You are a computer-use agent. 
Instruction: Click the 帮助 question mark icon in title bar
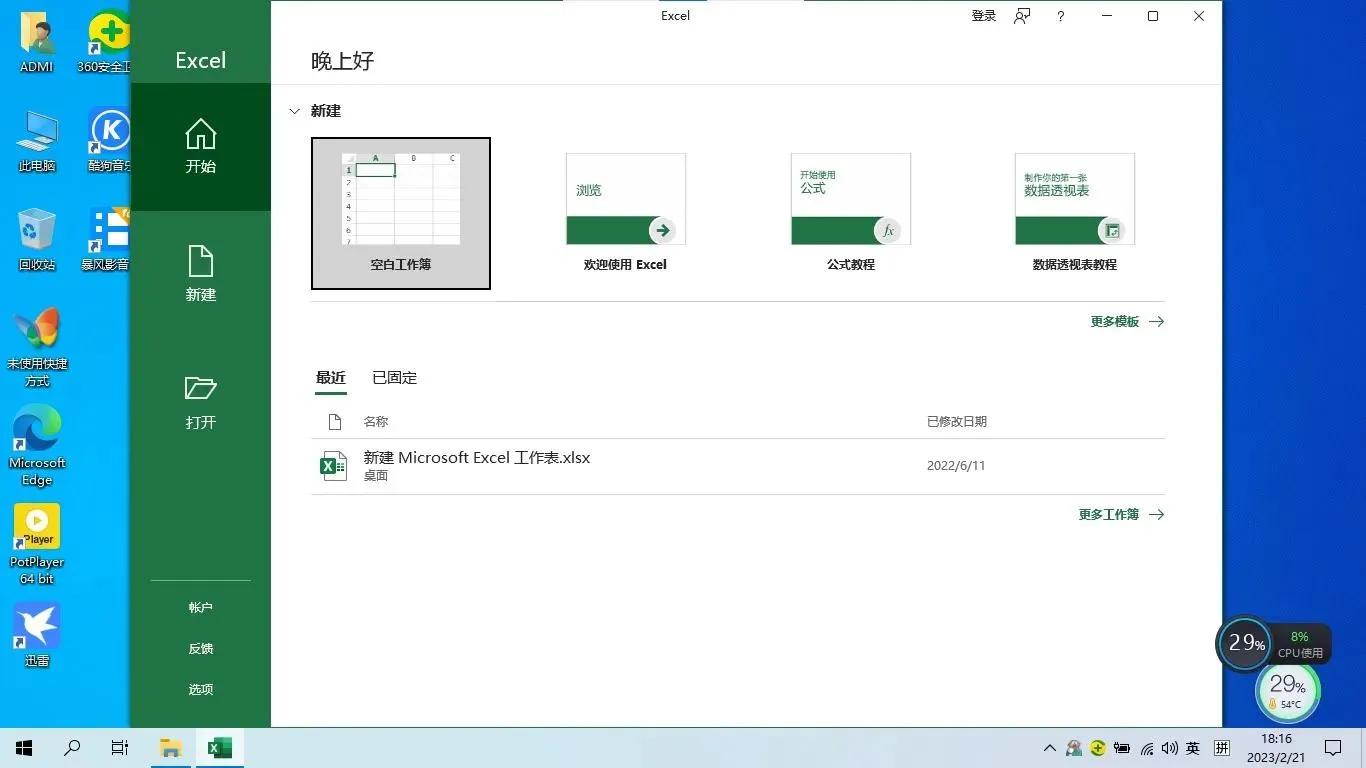pyautogui.click(x=1060, y=16)
